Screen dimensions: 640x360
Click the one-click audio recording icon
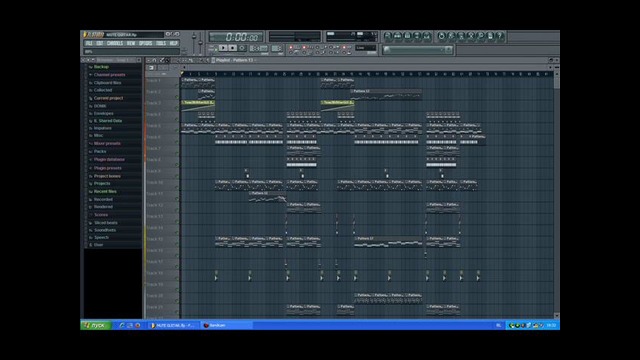pos(480,36)
